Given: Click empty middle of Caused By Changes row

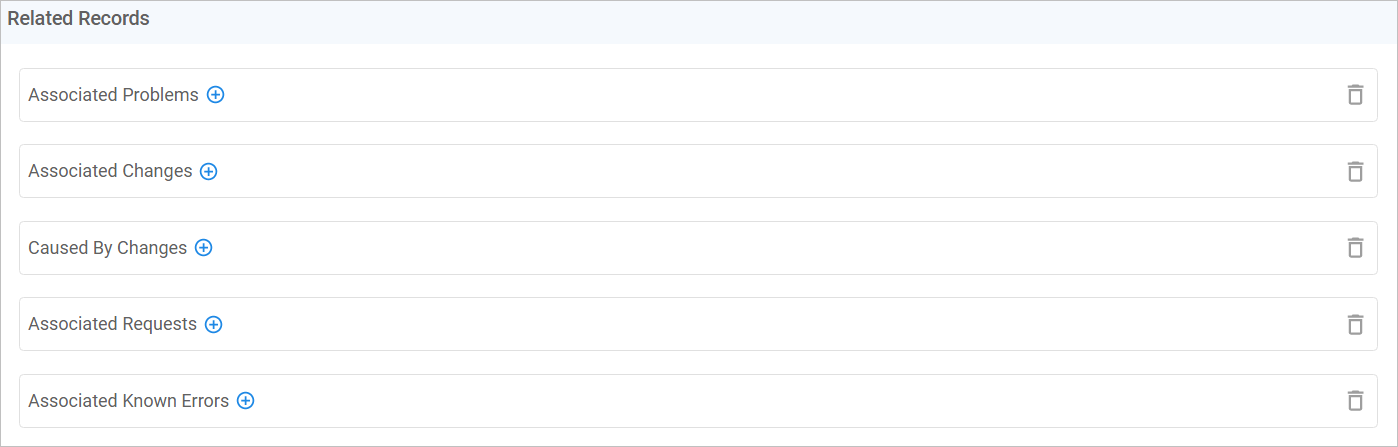Looking at the screenshot, I should (700, 248).
